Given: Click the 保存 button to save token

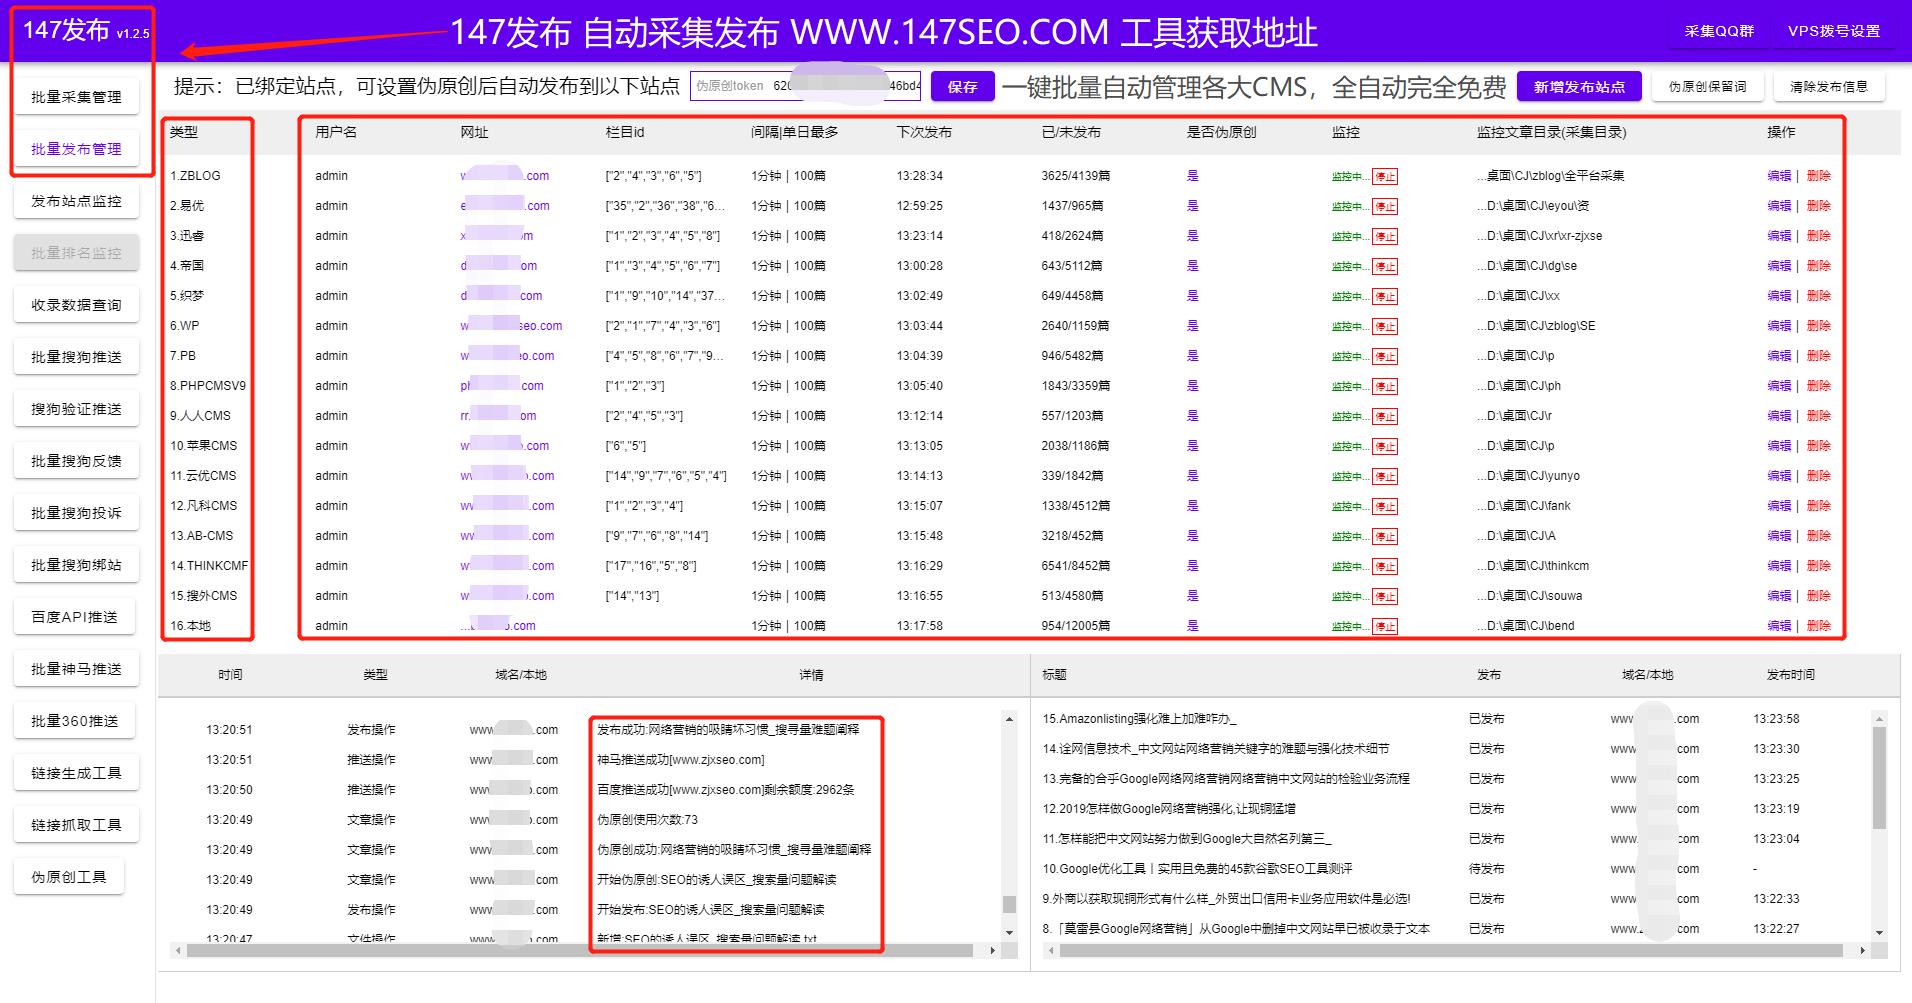Looking at the screenshot, I should [x=961, y=86].
